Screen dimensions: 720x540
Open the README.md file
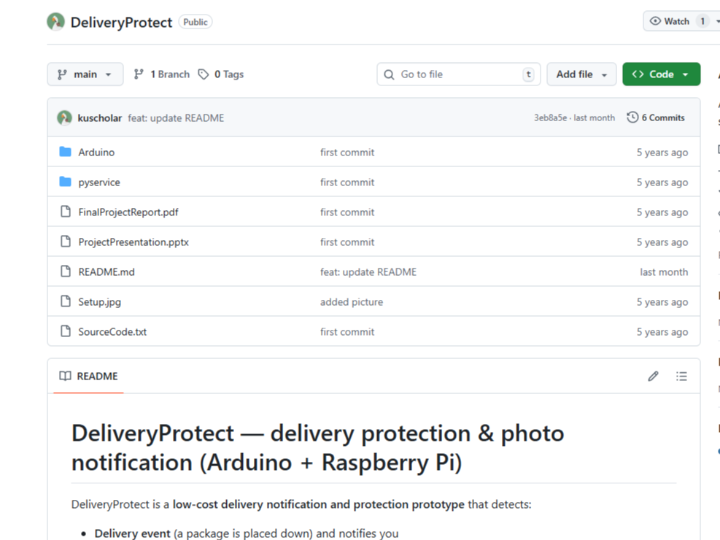(106, 272)
